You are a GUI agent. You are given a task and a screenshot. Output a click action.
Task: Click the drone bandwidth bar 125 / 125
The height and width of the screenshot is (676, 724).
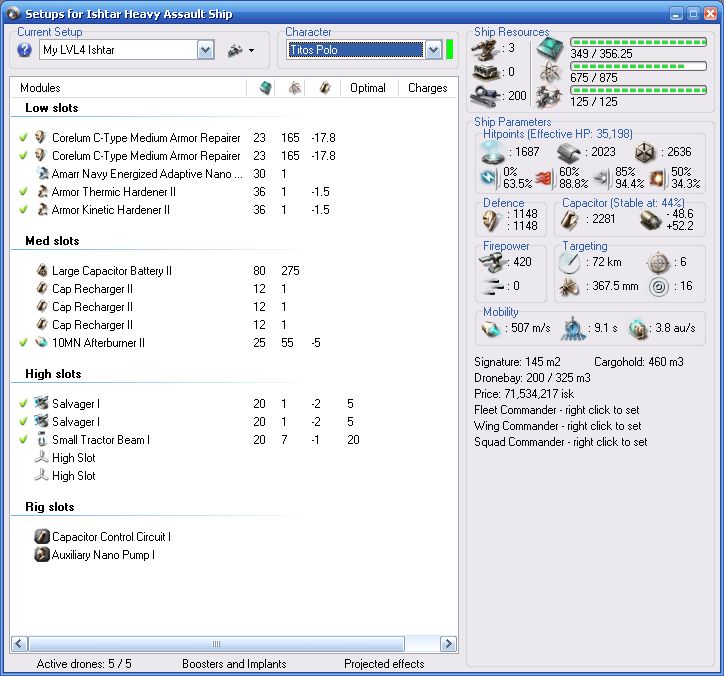[638, 90]
